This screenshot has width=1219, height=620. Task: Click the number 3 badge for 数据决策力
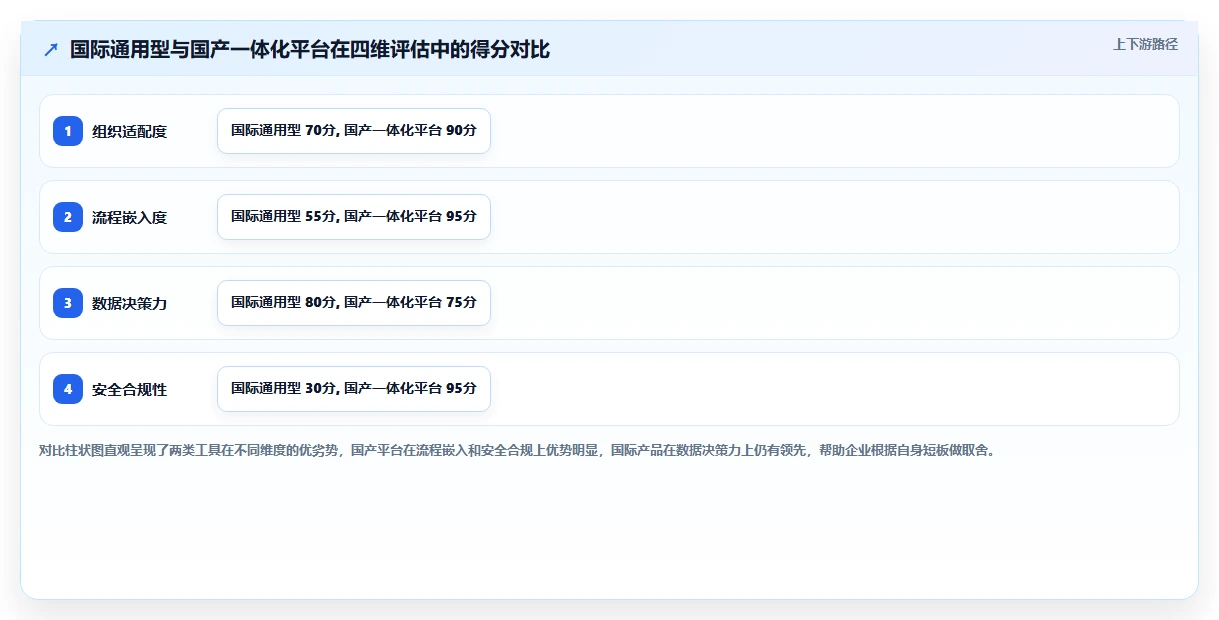68,303
